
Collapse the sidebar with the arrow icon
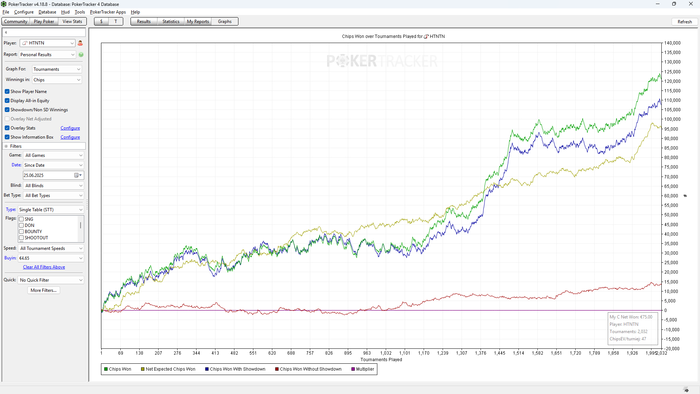point(6,33)
